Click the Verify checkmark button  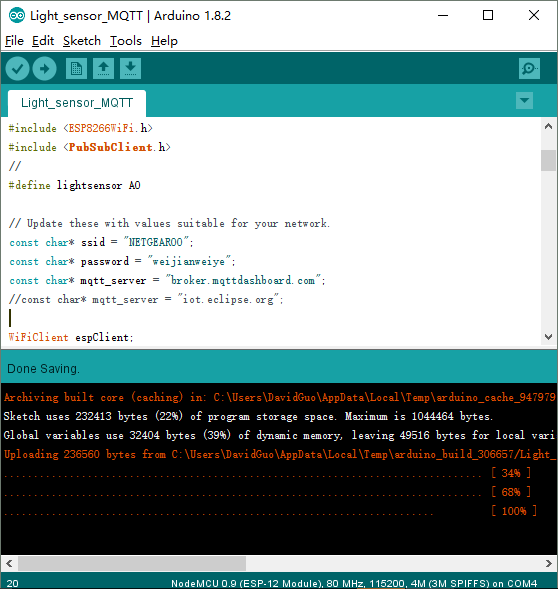click(17, 69)
